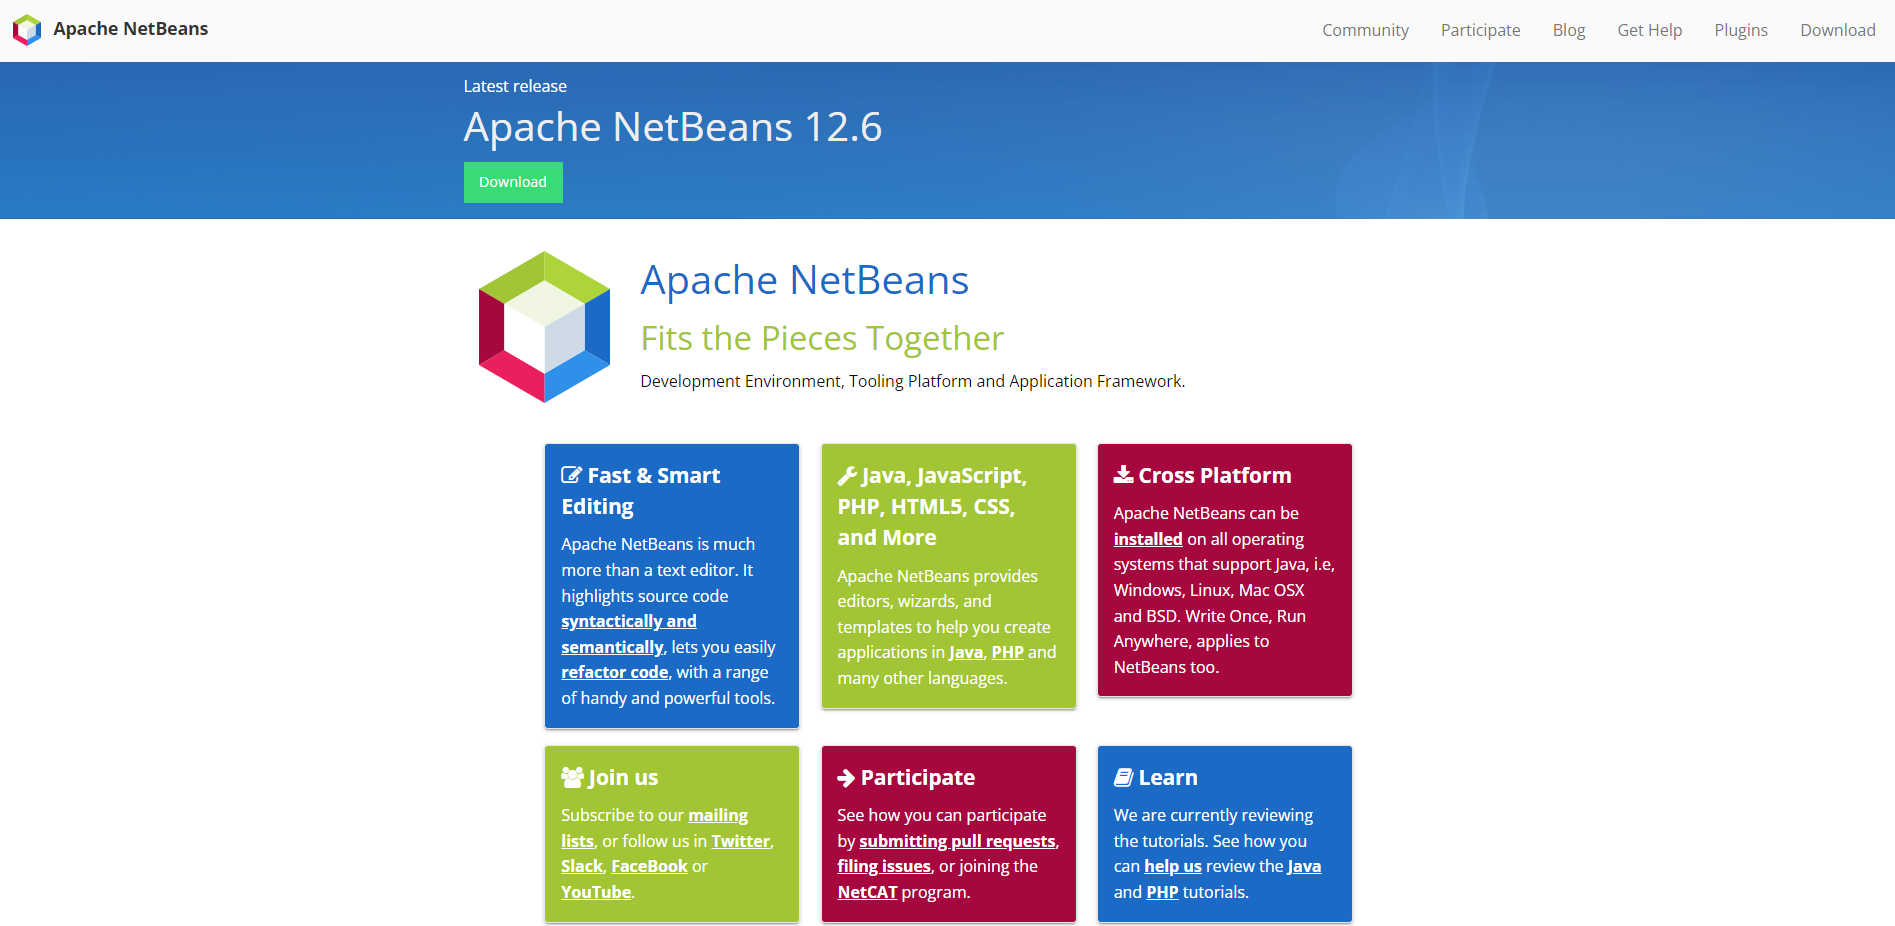Follow the Twitter link
This screenshot has height=926, width=1895.
tap(740, 841)
